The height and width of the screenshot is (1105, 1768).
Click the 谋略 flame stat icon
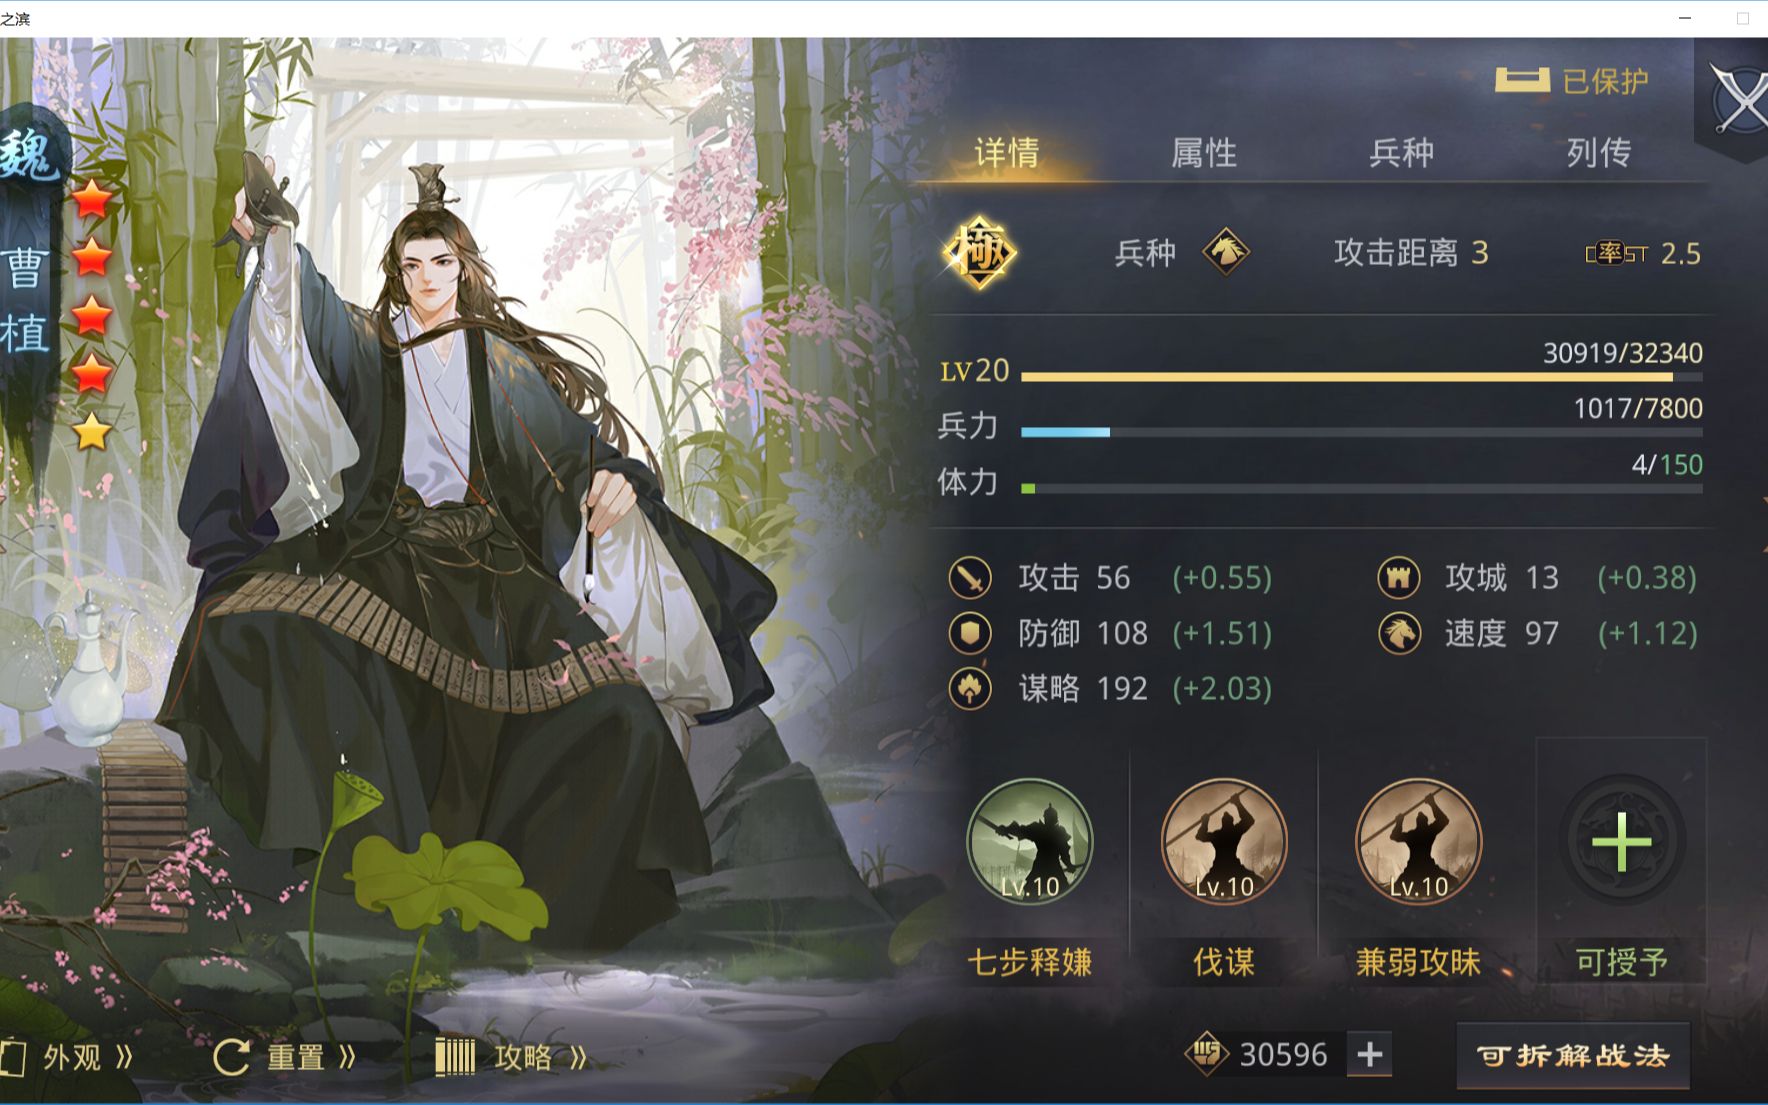click(x=970, y=688)
